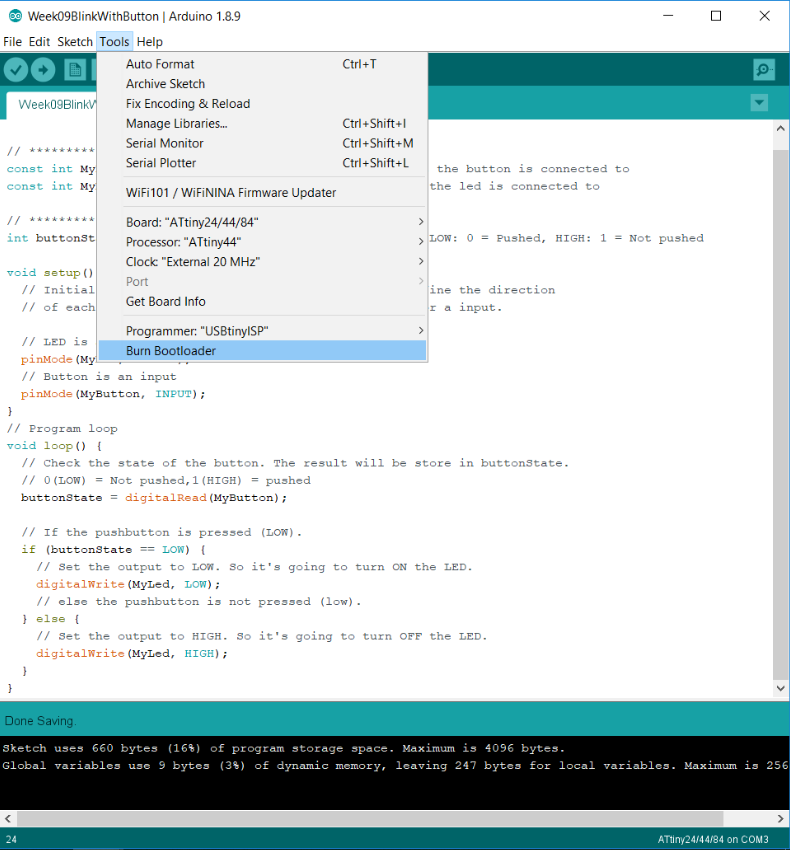
Task: Open WiFi101 / WiFiNINA Firmware Updater
Action: click(x=262, y=192)
